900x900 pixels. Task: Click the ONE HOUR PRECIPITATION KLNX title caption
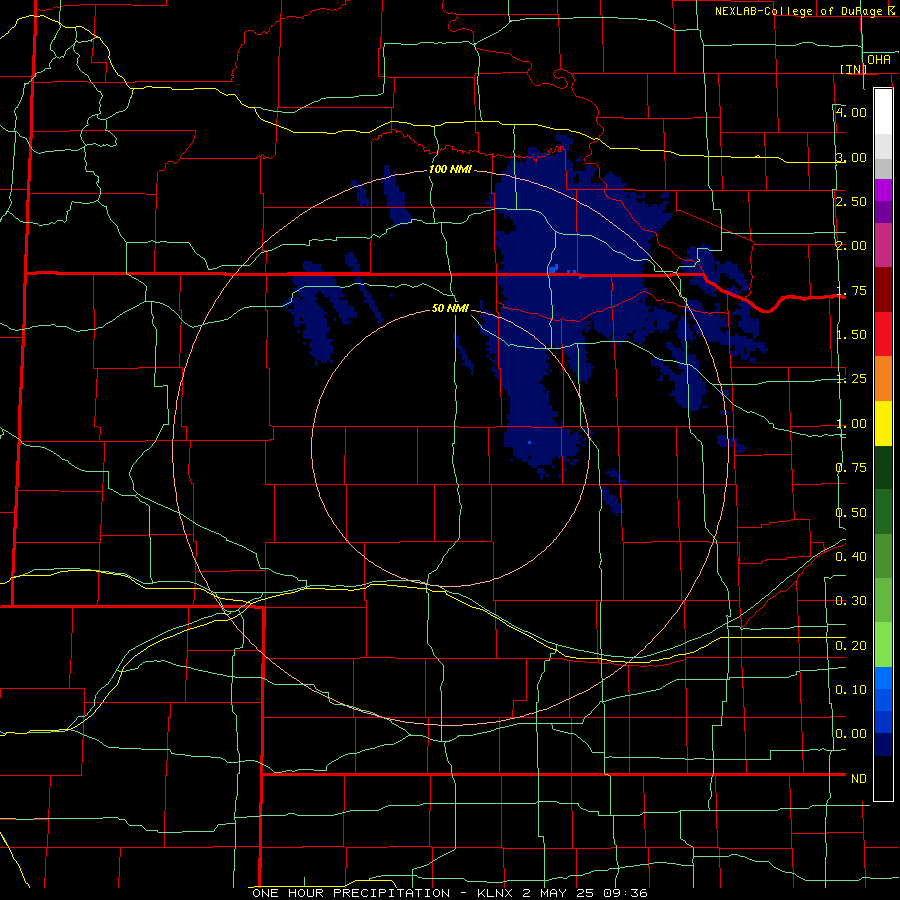click(450, 893)
